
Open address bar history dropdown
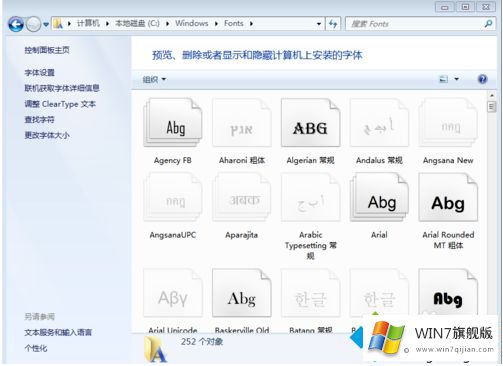point(319,24)
